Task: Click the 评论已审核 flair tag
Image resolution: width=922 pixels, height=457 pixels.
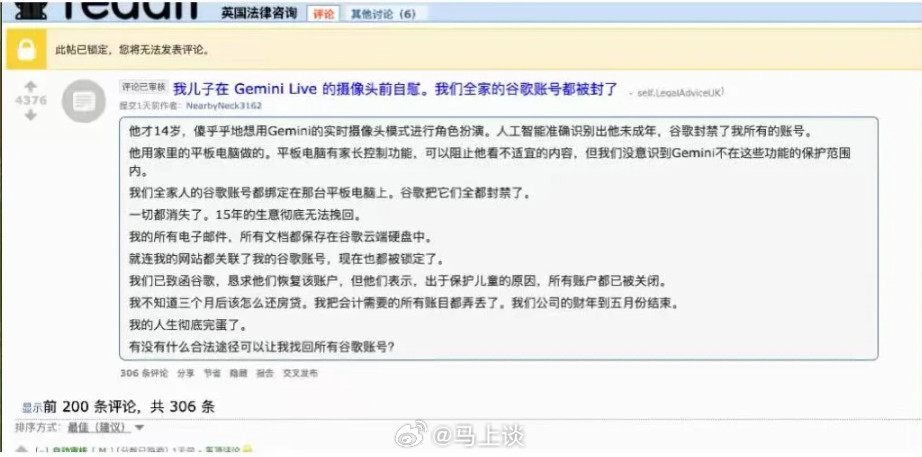Action: [143, 87]
